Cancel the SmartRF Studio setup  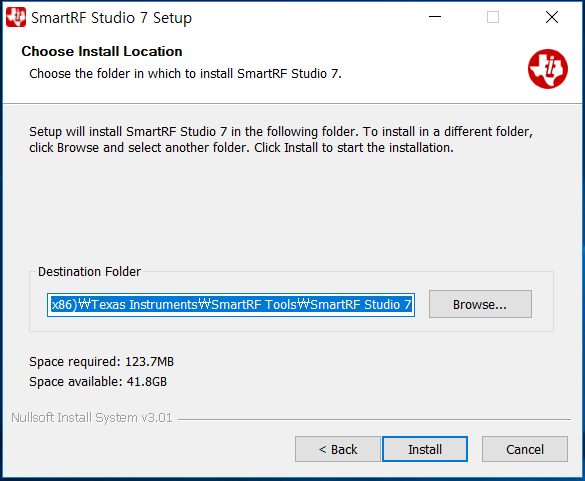525,449
